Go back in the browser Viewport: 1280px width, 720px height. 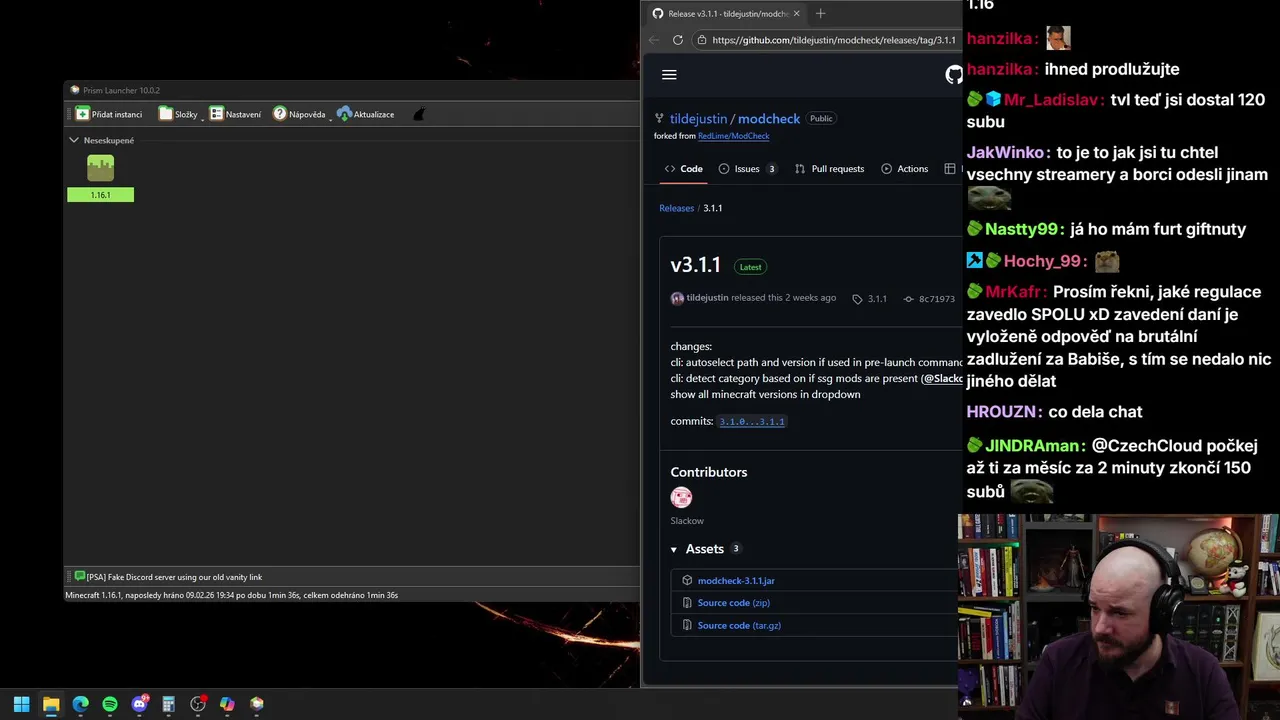pyautogui.click(x=654, y=40)
